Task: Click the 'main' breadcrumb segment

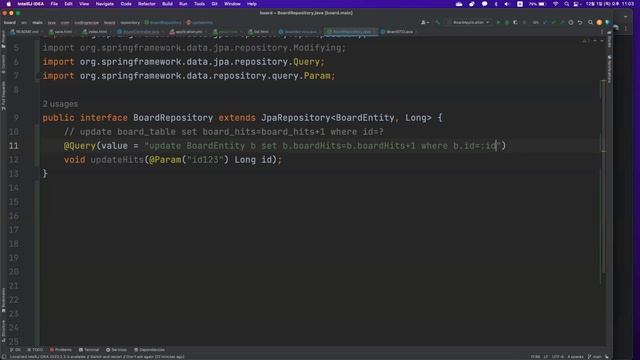Action: 38,23
